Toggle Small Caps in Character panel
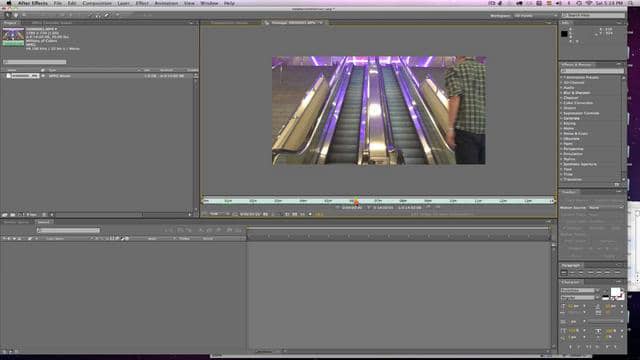Viewport: 640px width, 360px height. click(x=598, y=347)
